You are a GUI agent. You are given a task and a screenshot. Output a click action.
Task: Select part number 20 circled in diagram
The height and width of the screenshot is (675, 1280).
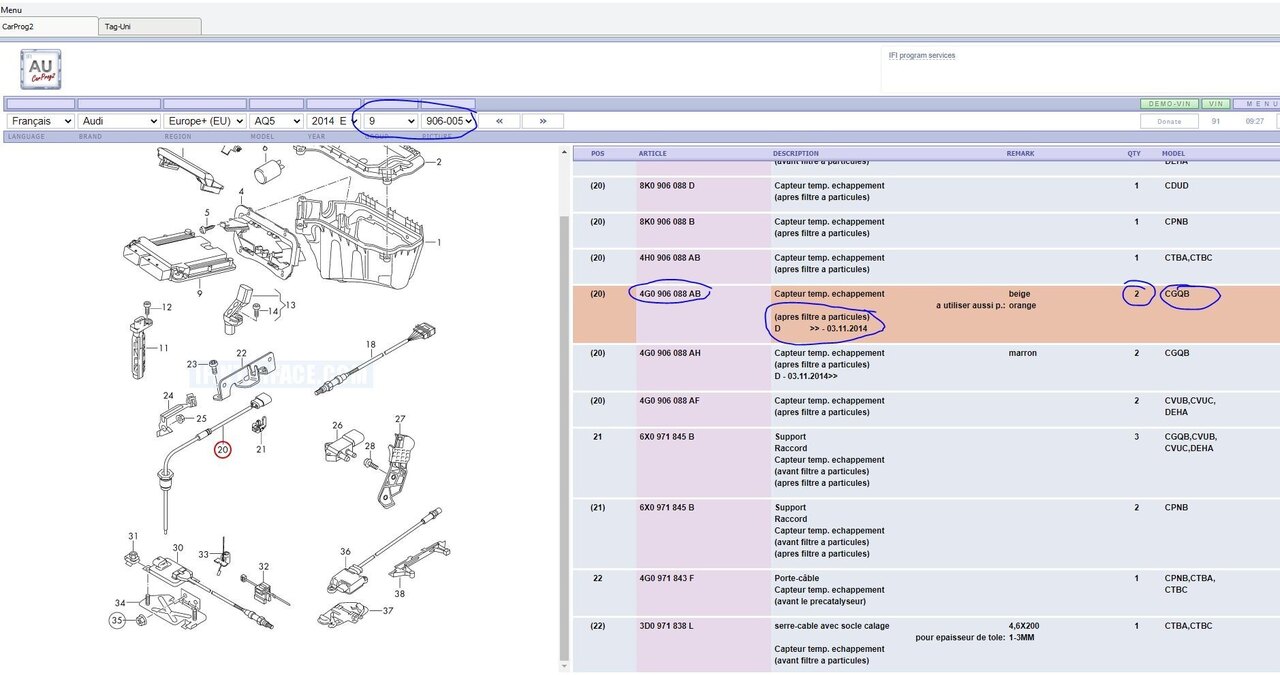[x=222, y=450]
